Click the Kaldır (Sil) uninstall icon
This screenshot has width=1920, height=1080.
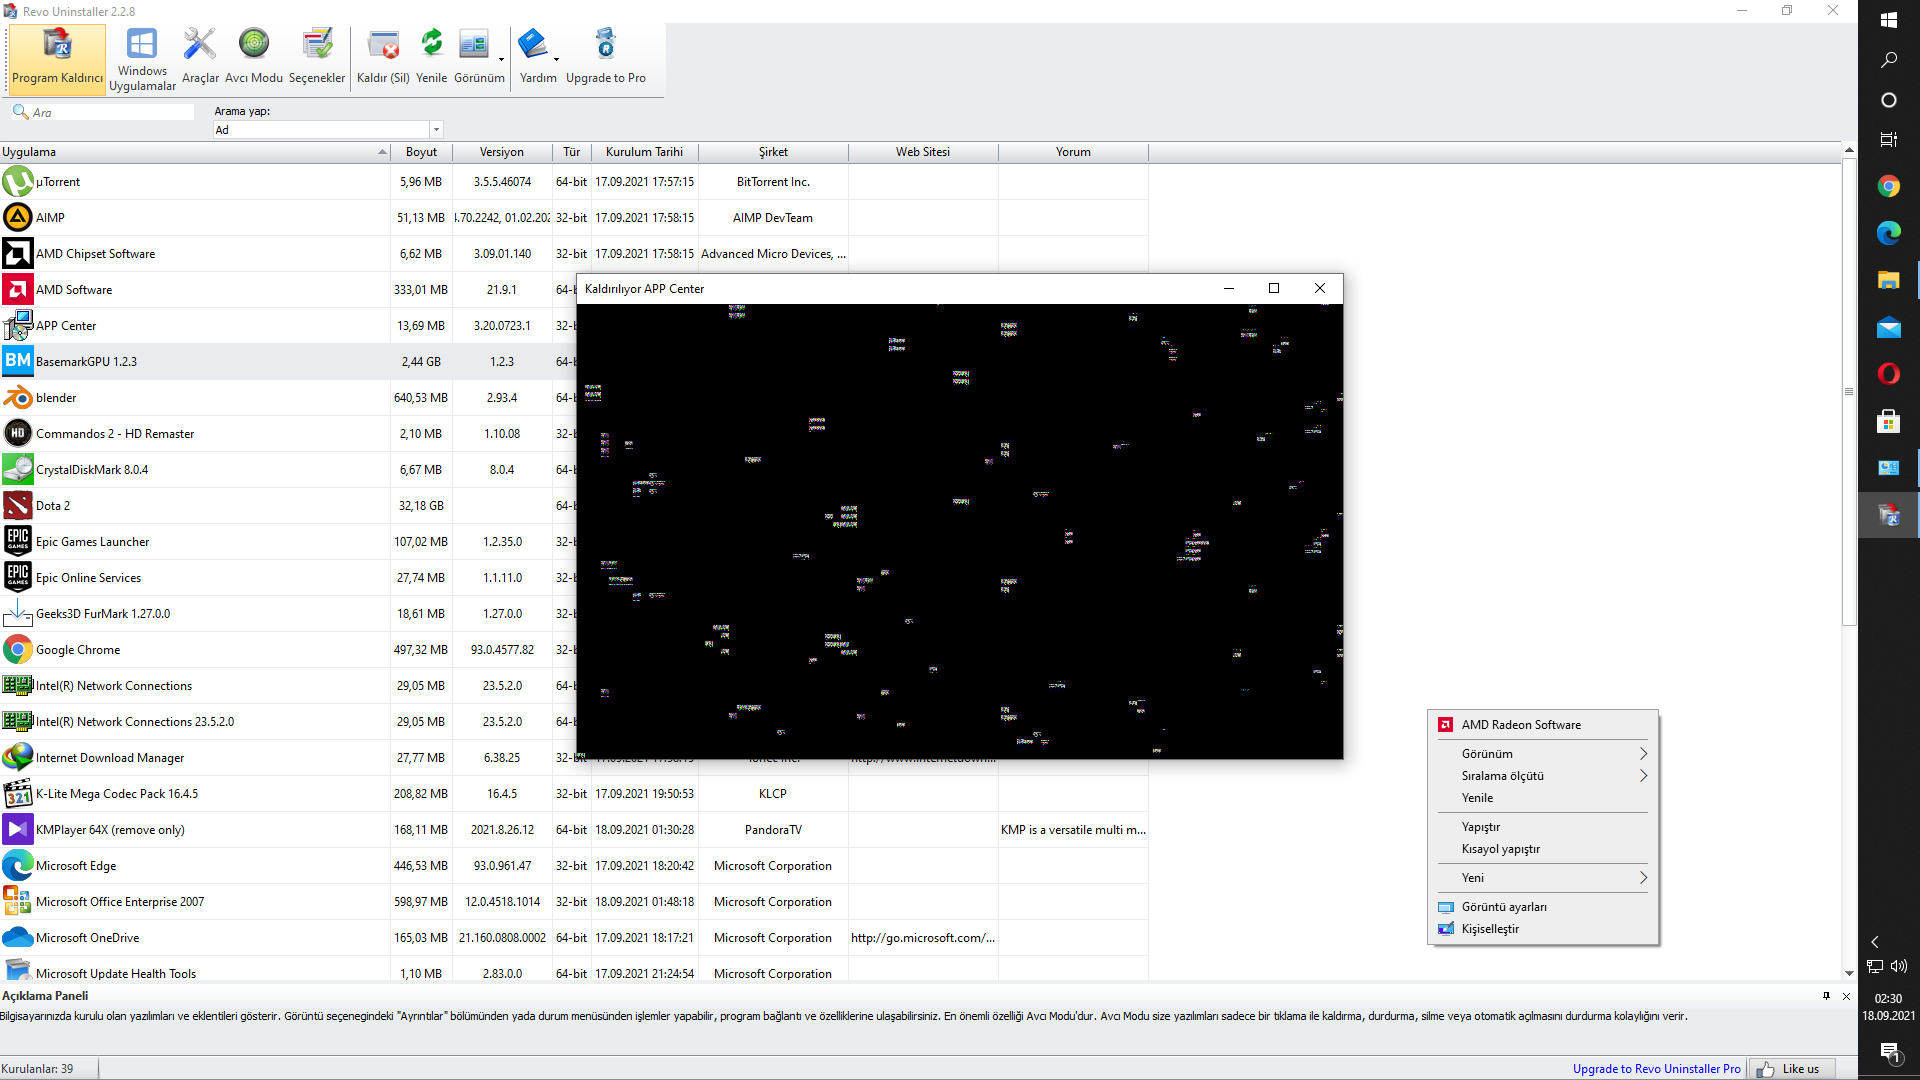[x=383, y=57]
